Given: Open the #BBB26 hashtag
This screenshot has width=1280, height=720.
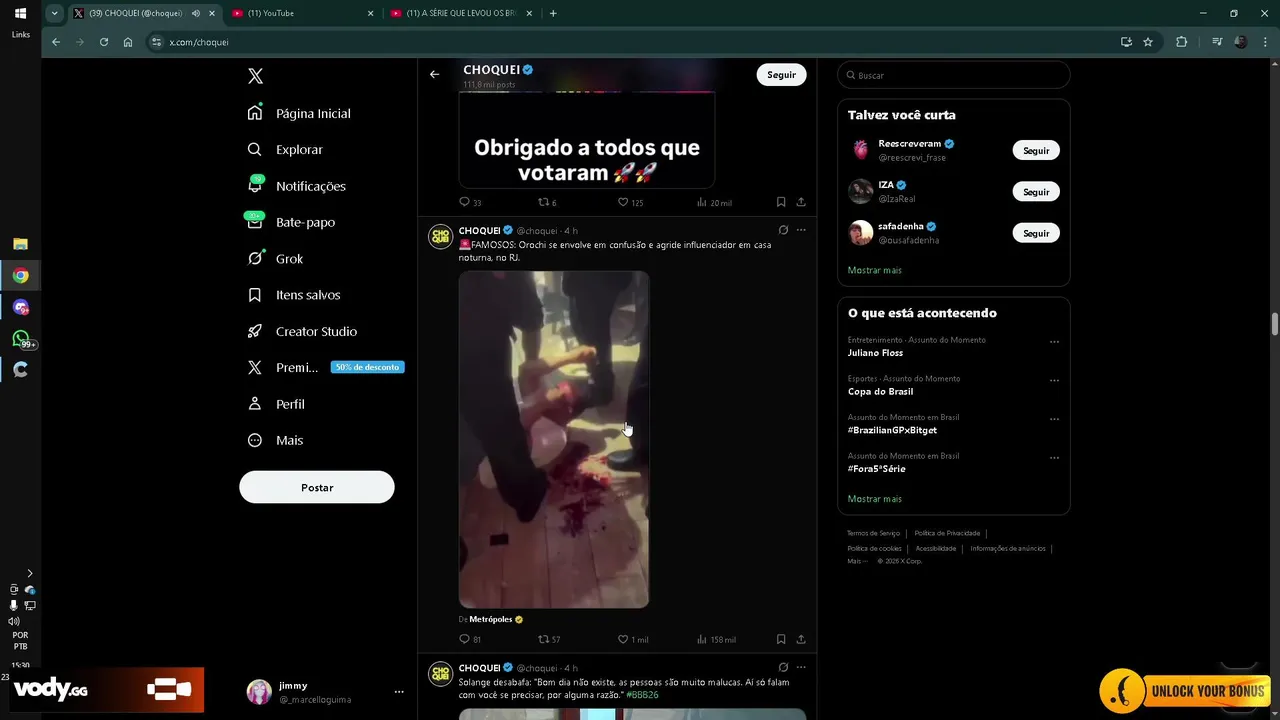Looking at the screenshot, I should tap(642, 694).
